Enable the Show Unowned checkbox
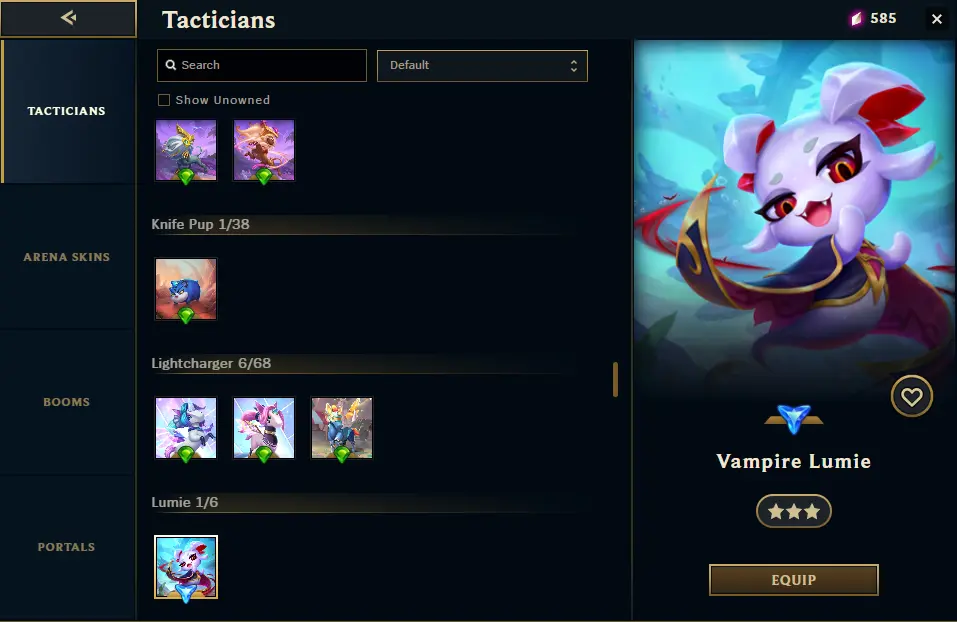The image size is (957, 622). coord(164,100)
